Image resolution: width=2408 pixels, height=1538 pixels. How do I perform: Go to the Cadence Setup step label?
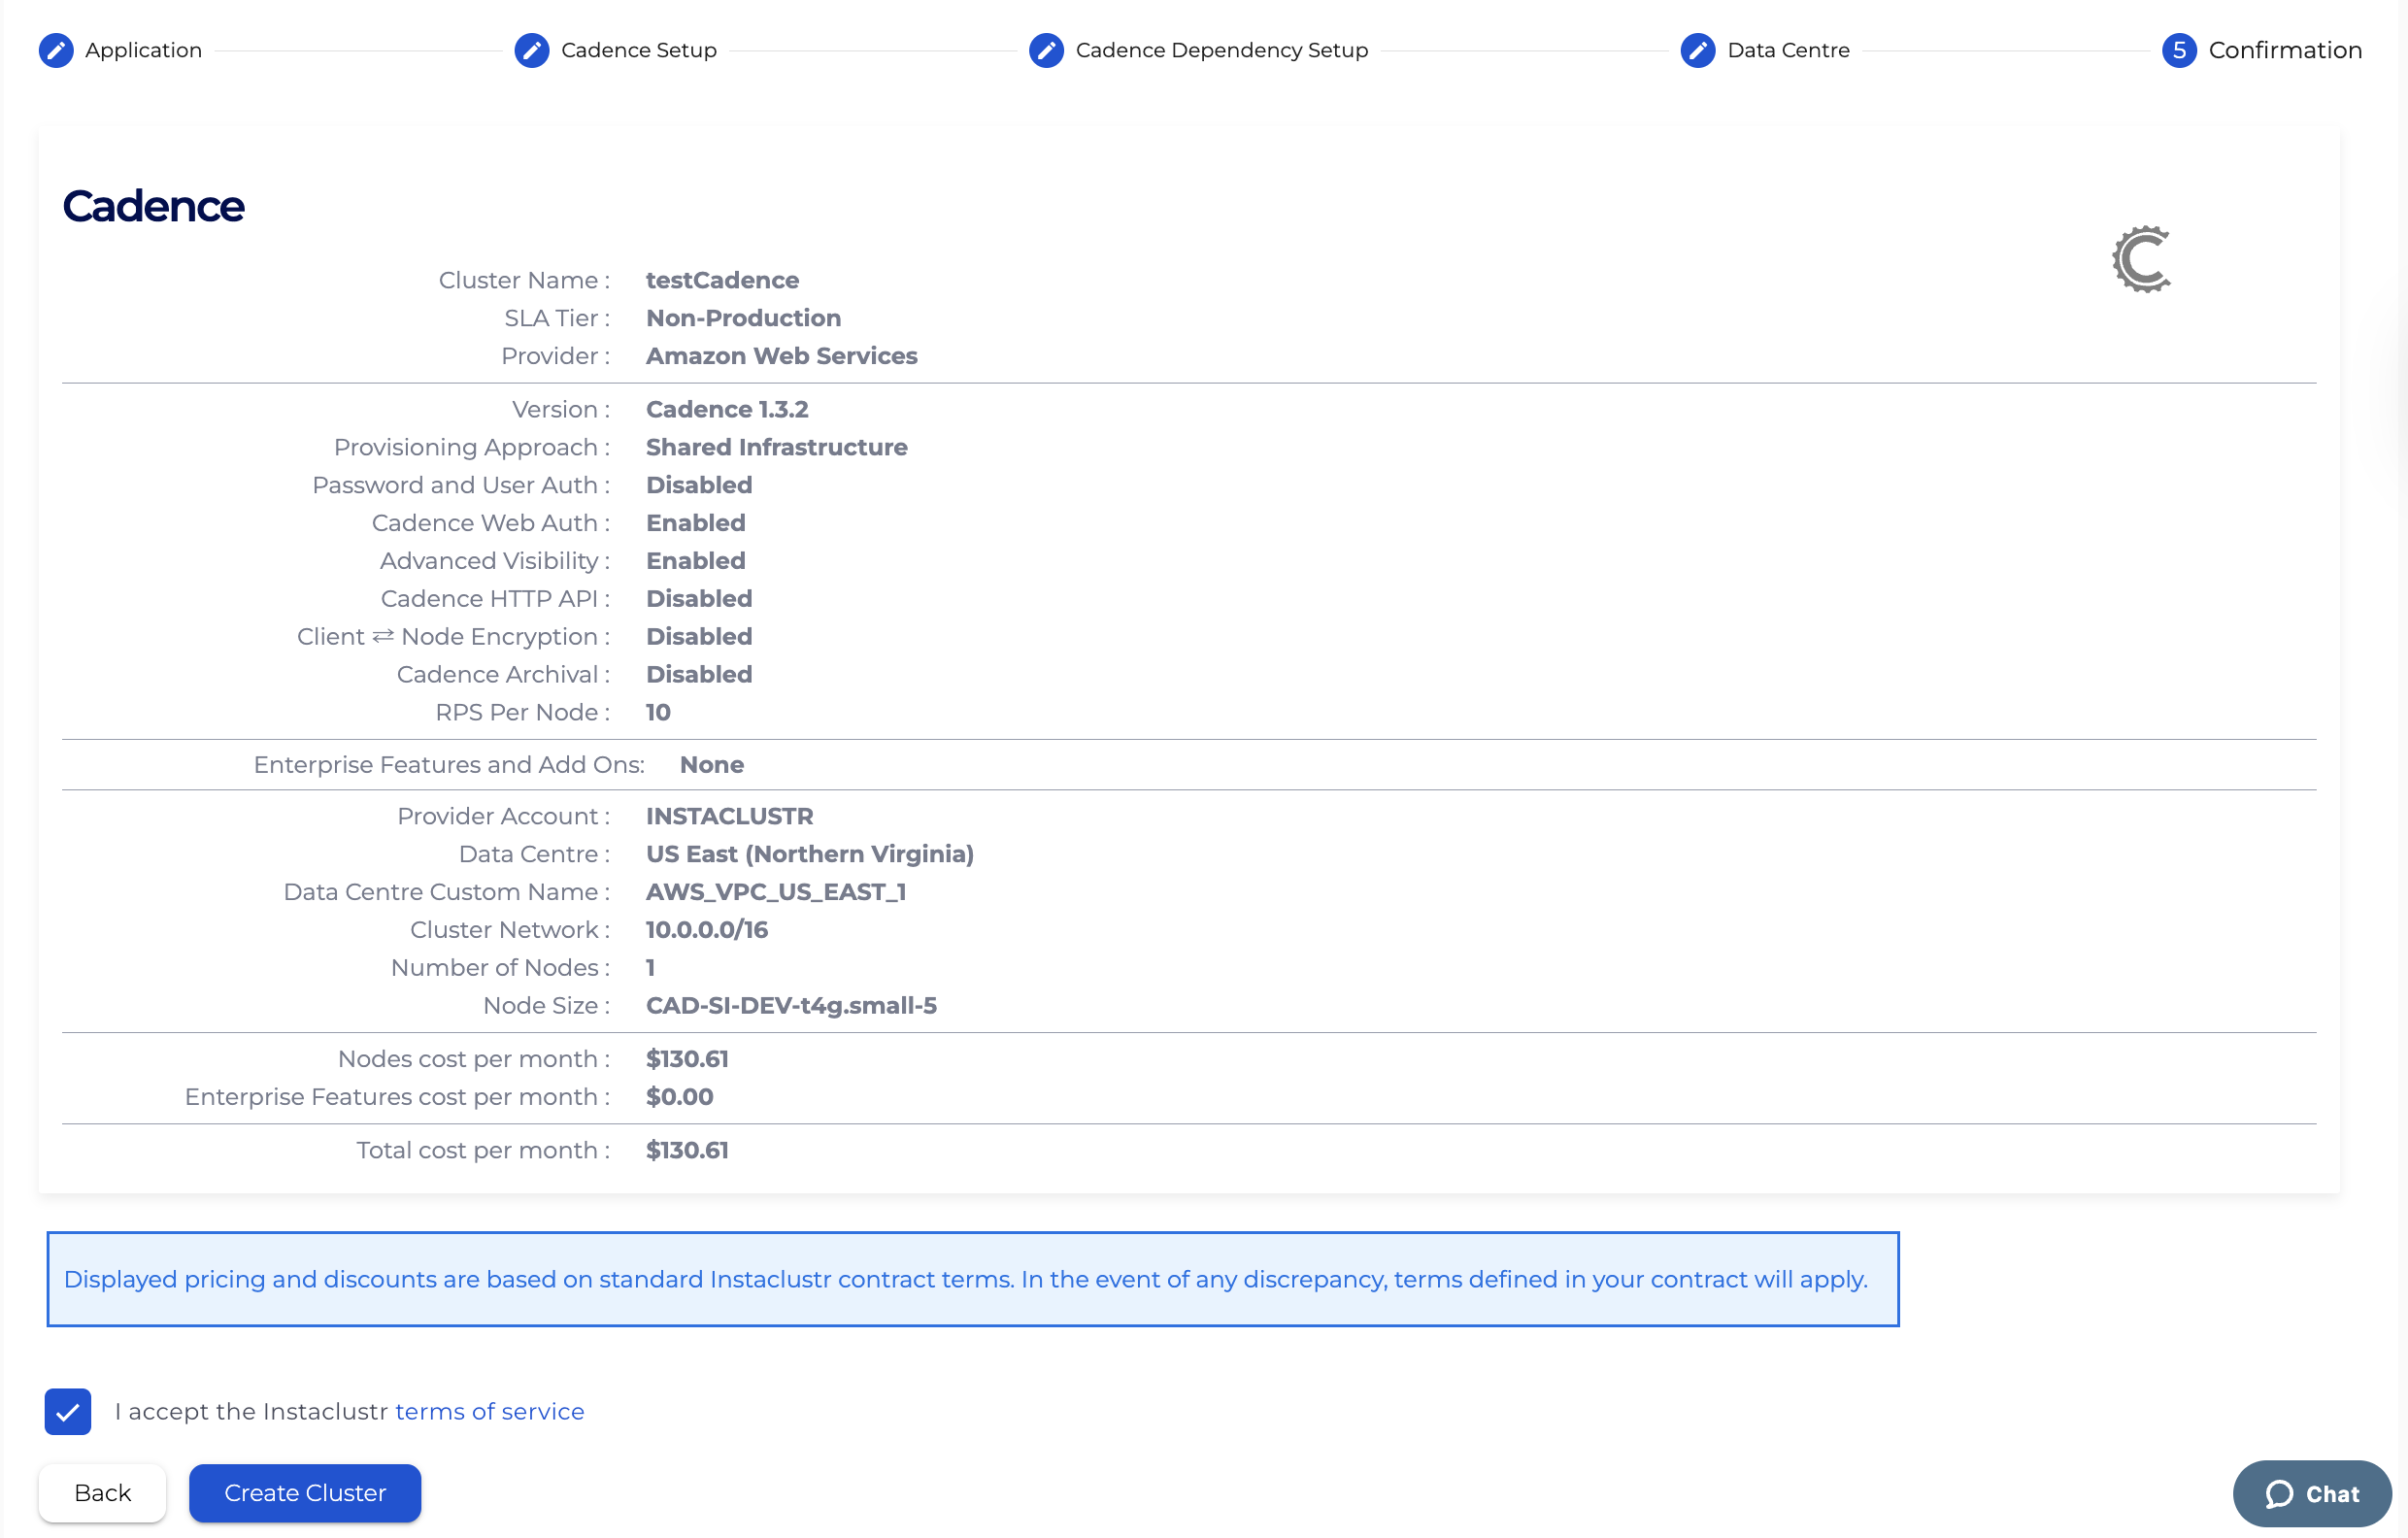tap(638, 50)
